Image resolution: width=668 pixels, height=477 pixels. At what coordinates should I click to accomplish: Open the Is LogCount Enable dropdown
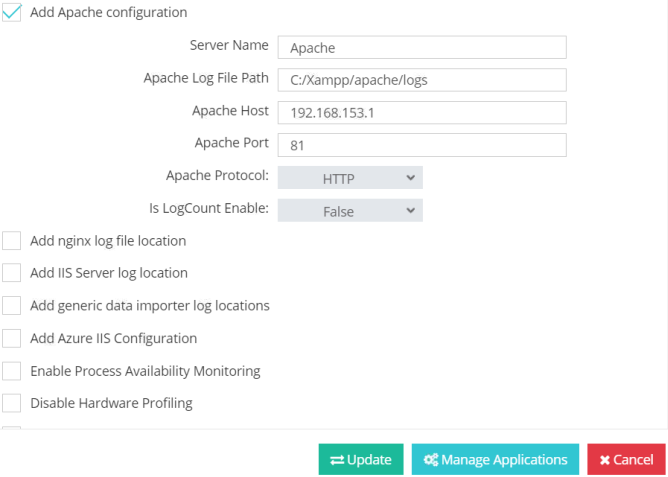[x=350, y=210]
